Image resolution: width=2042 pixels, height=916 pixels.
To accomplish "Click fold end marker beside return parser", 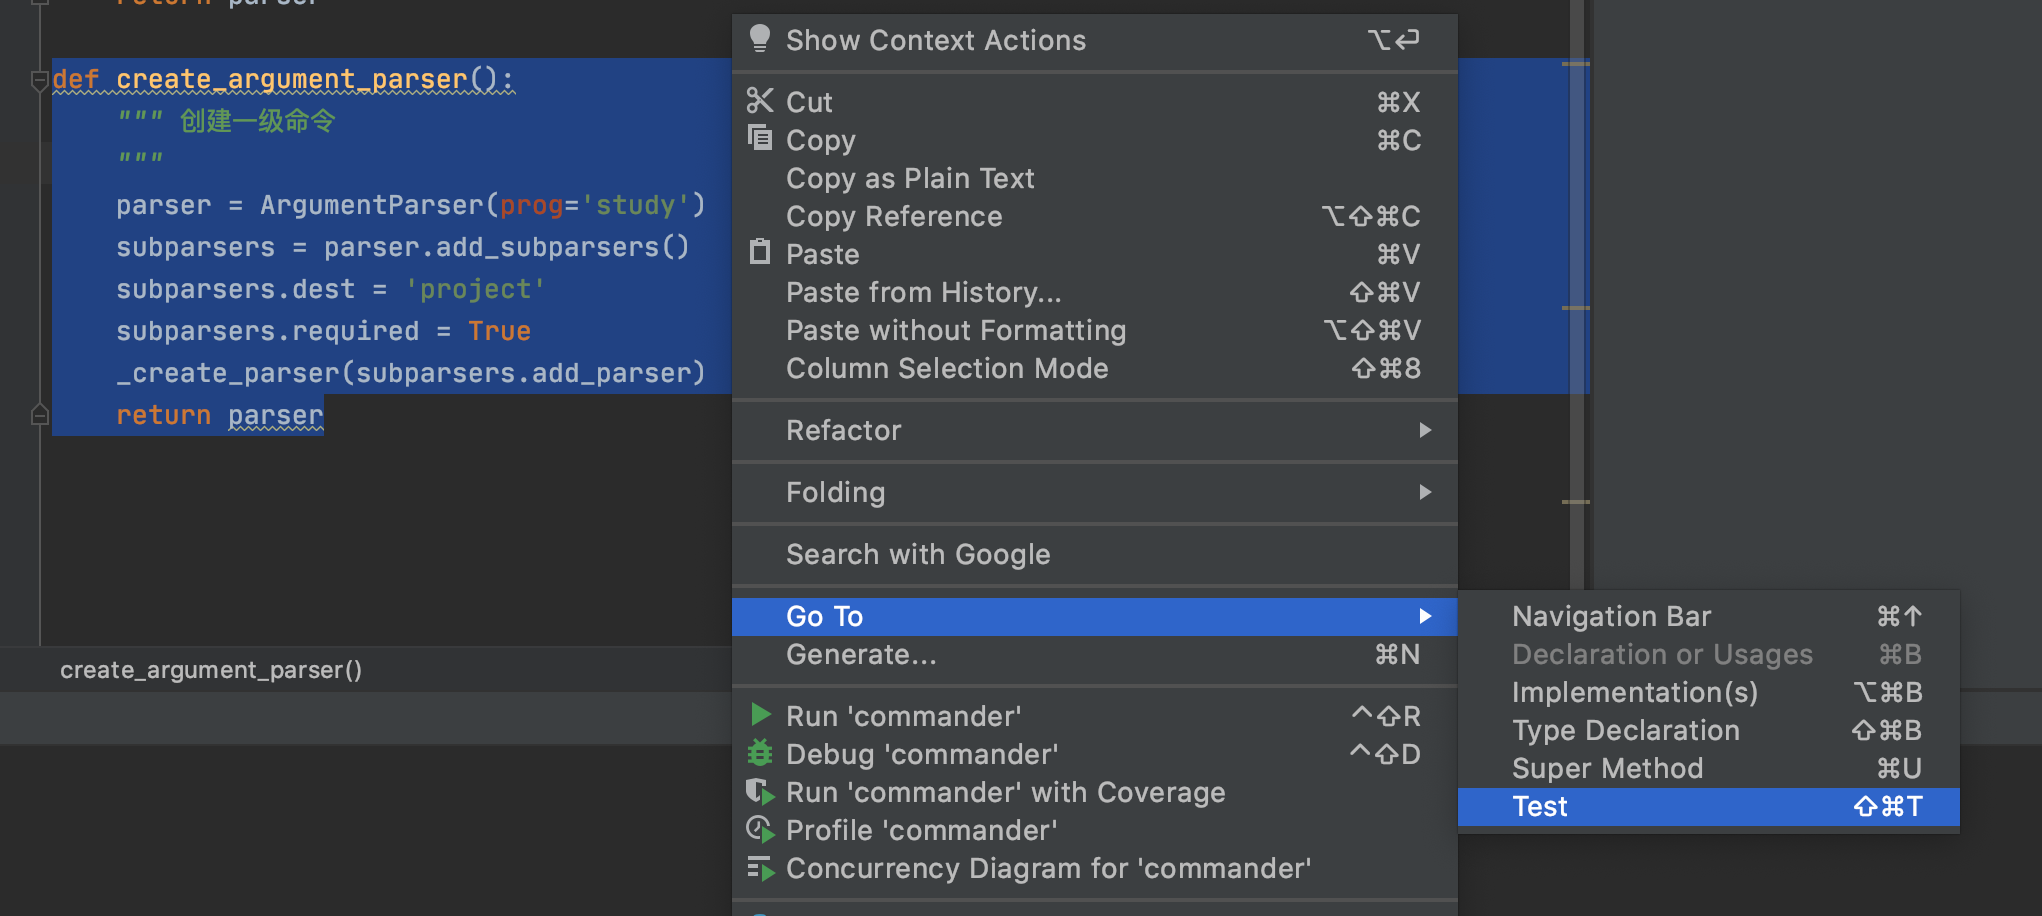I will coord(39,414).
